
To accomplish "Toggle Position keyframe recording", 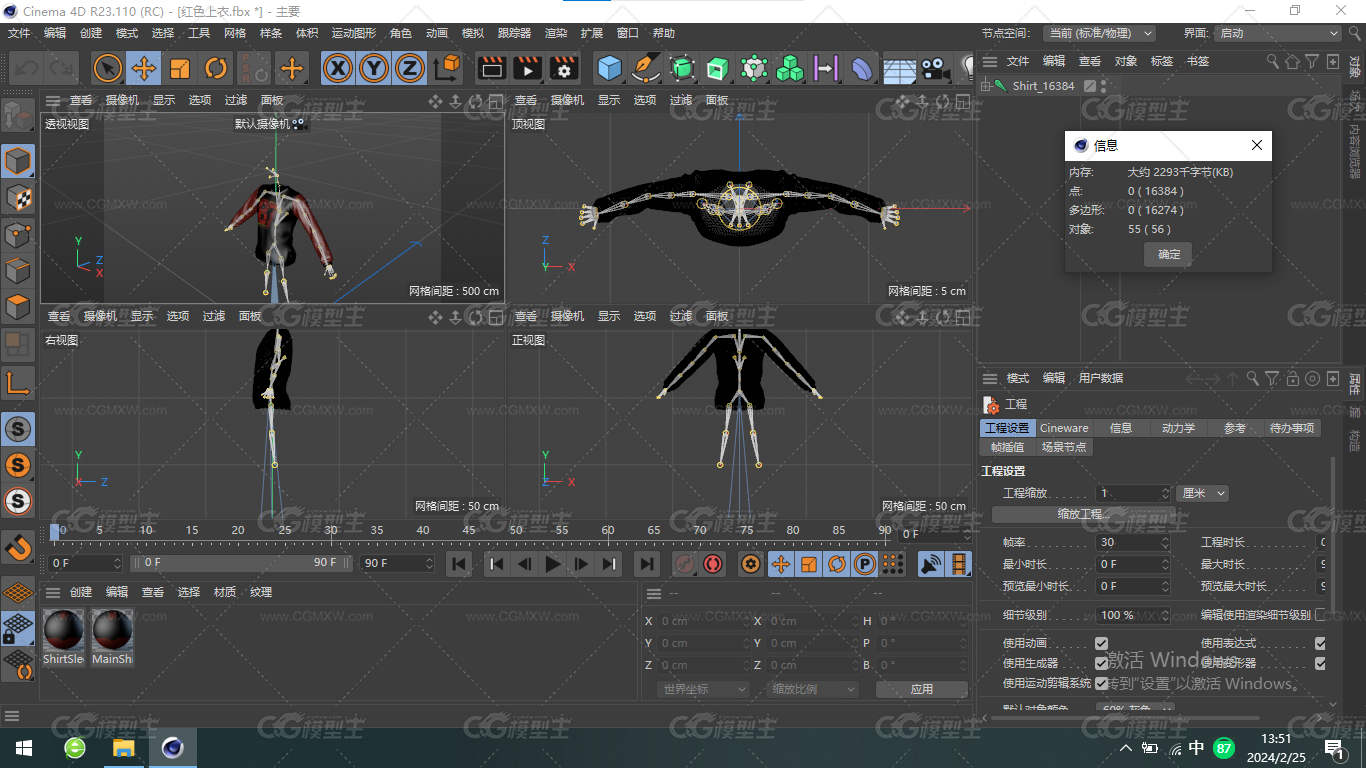I will pyautogui.click(x=780, y=564).
